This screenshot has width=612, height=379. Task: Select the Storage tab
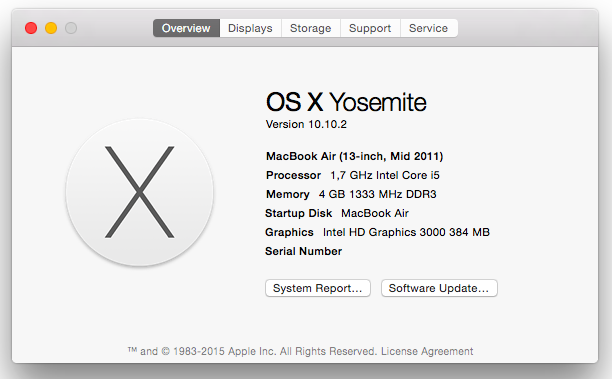[311, 28]
